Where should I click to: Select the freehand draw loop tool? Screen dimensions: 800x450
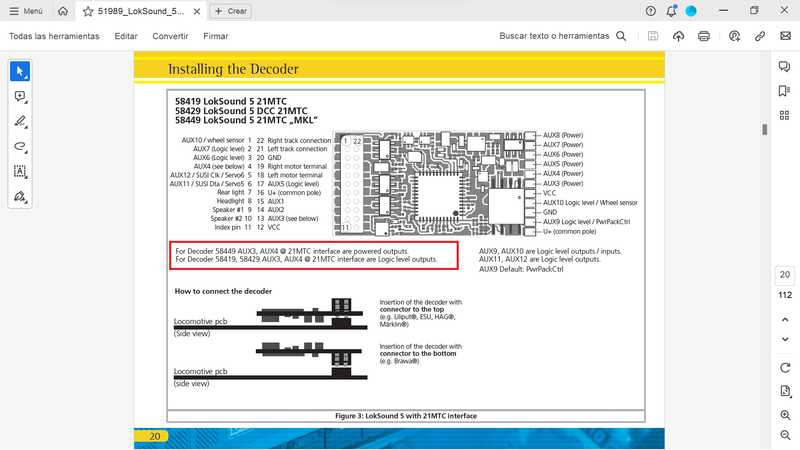click(x=20, y=146)
